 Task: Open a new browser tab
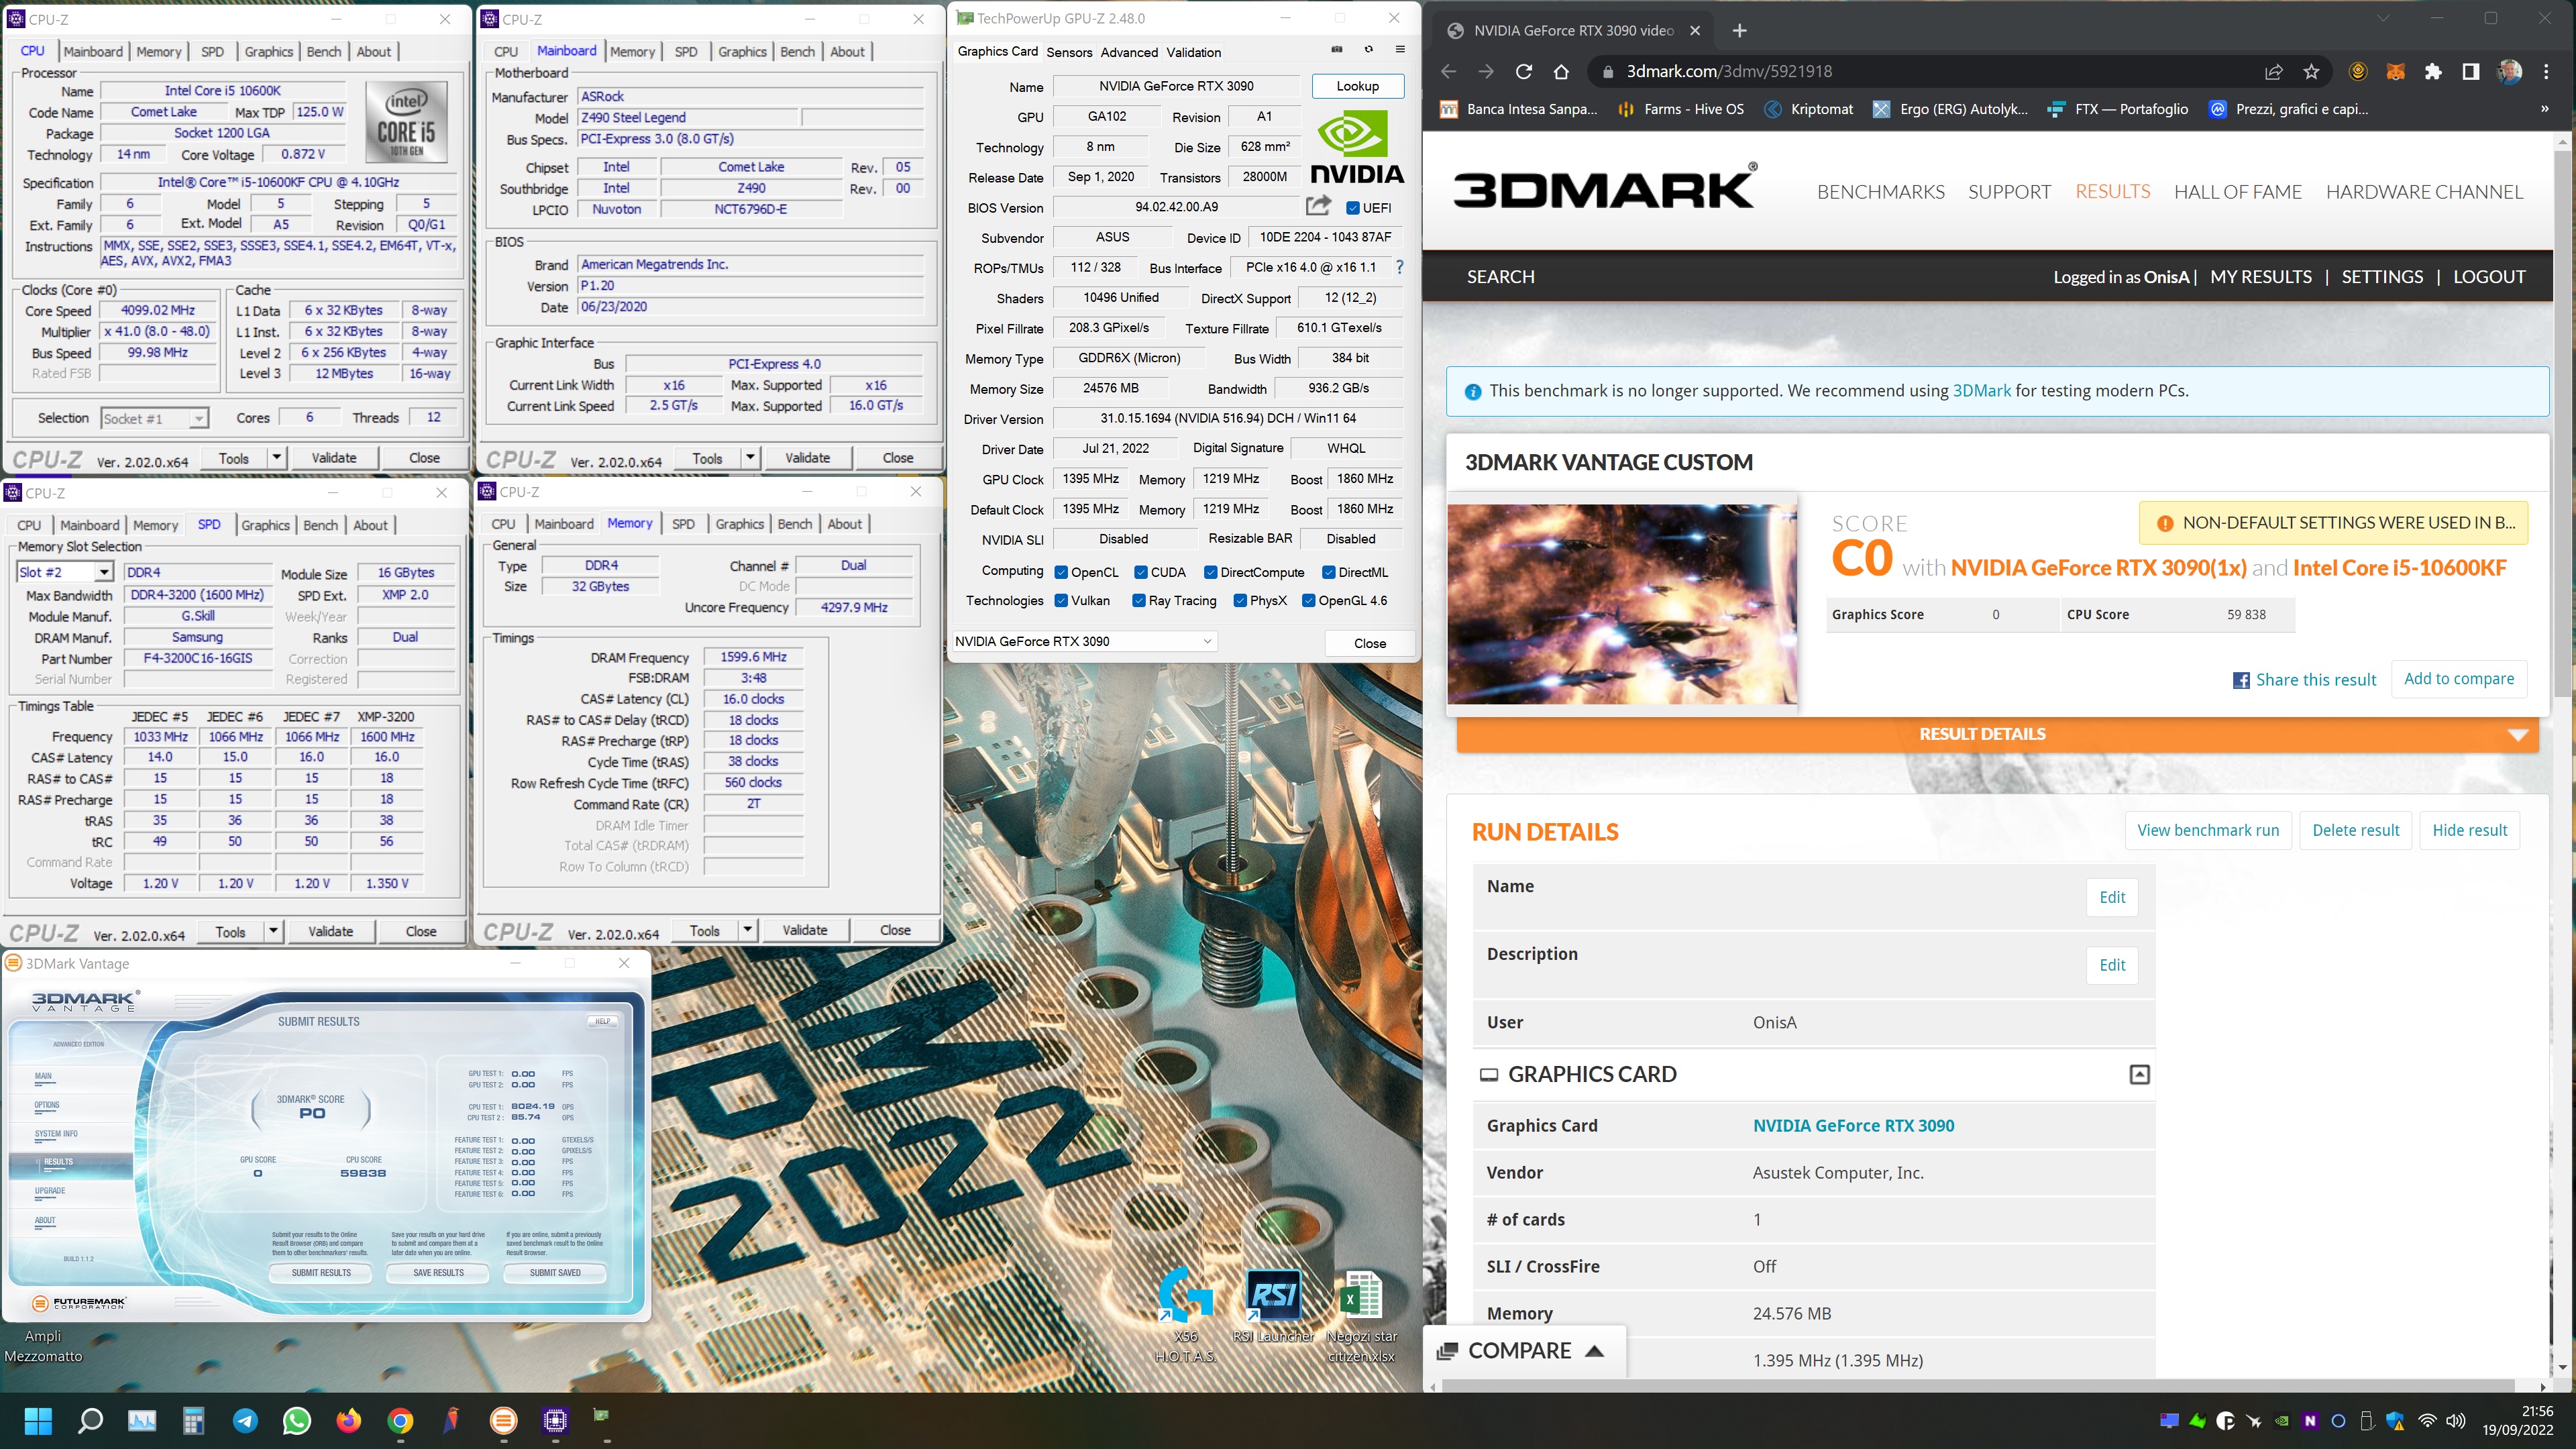tap(1739, 30)
